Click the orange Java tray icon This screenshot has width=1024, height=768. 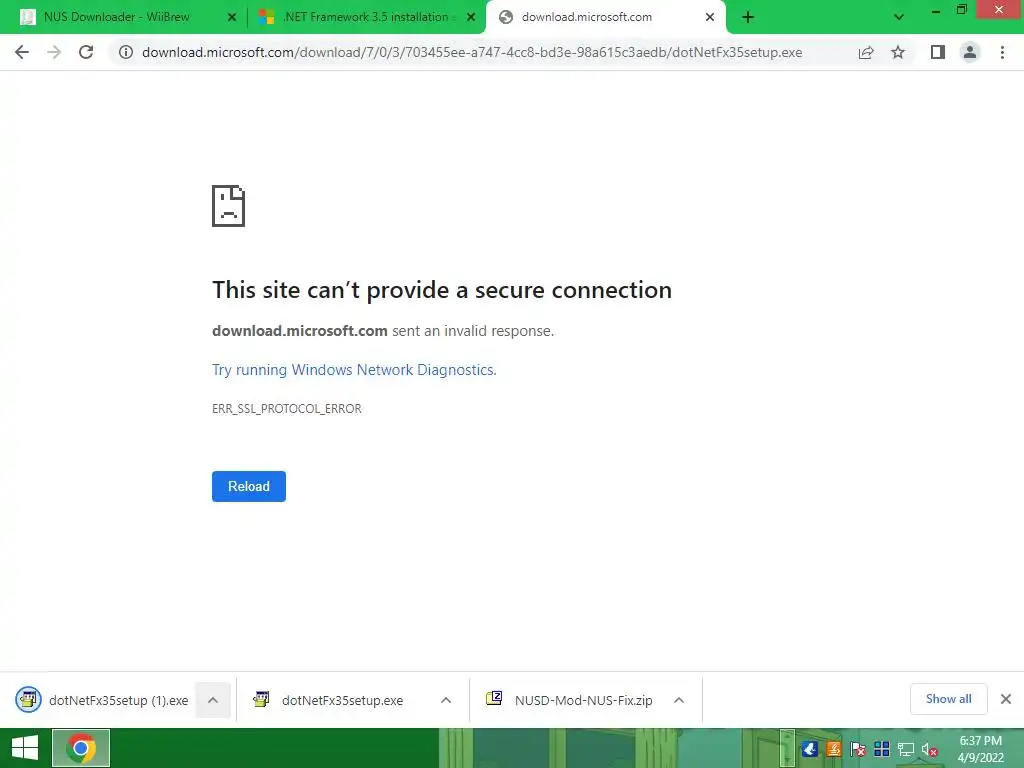[x=834, y=749]
